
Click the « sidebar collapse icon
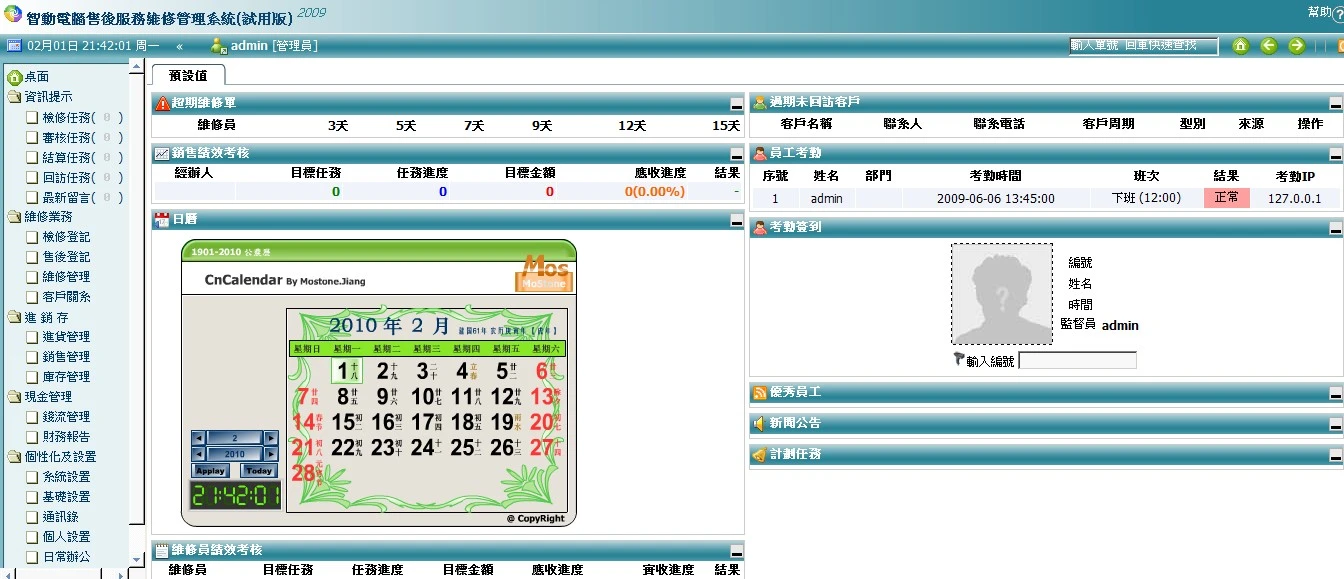179,46
